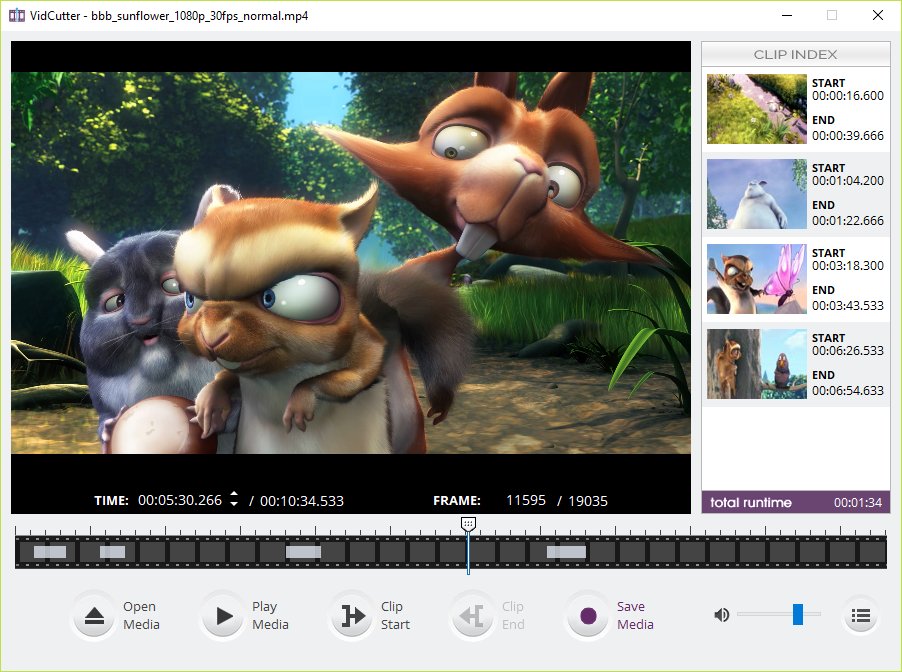
Task: Click the purple Save Media icon
Action: [587, 616]
